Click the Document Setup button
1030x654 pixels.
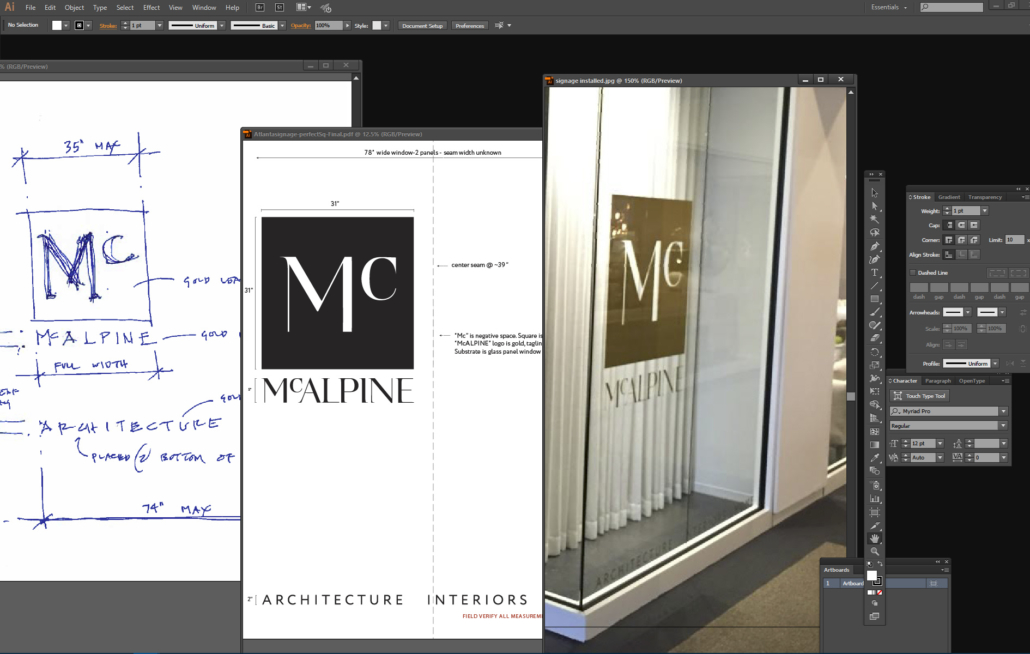422,26
